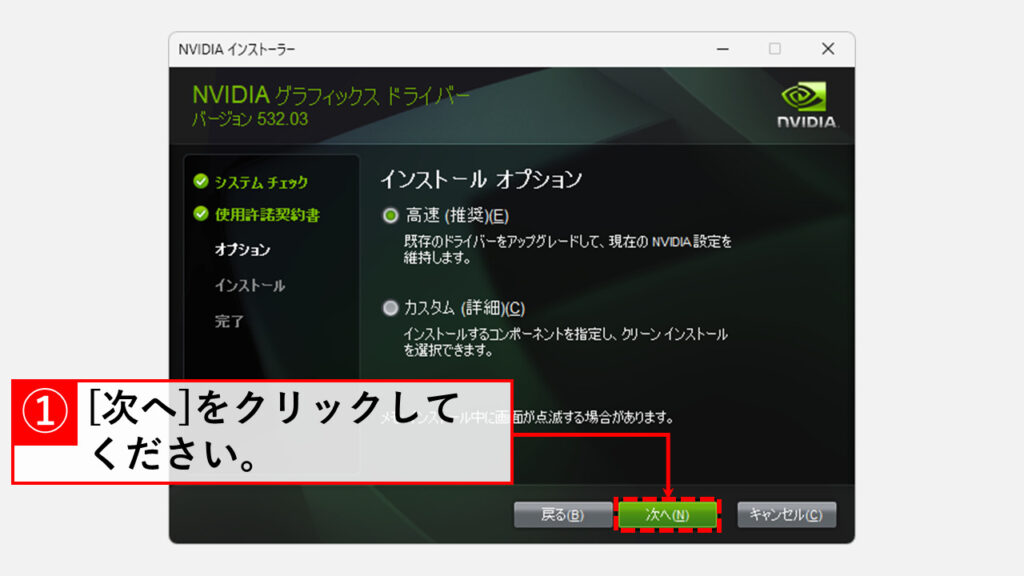Select the 高速 (推奨) radio option

point(390,215)
